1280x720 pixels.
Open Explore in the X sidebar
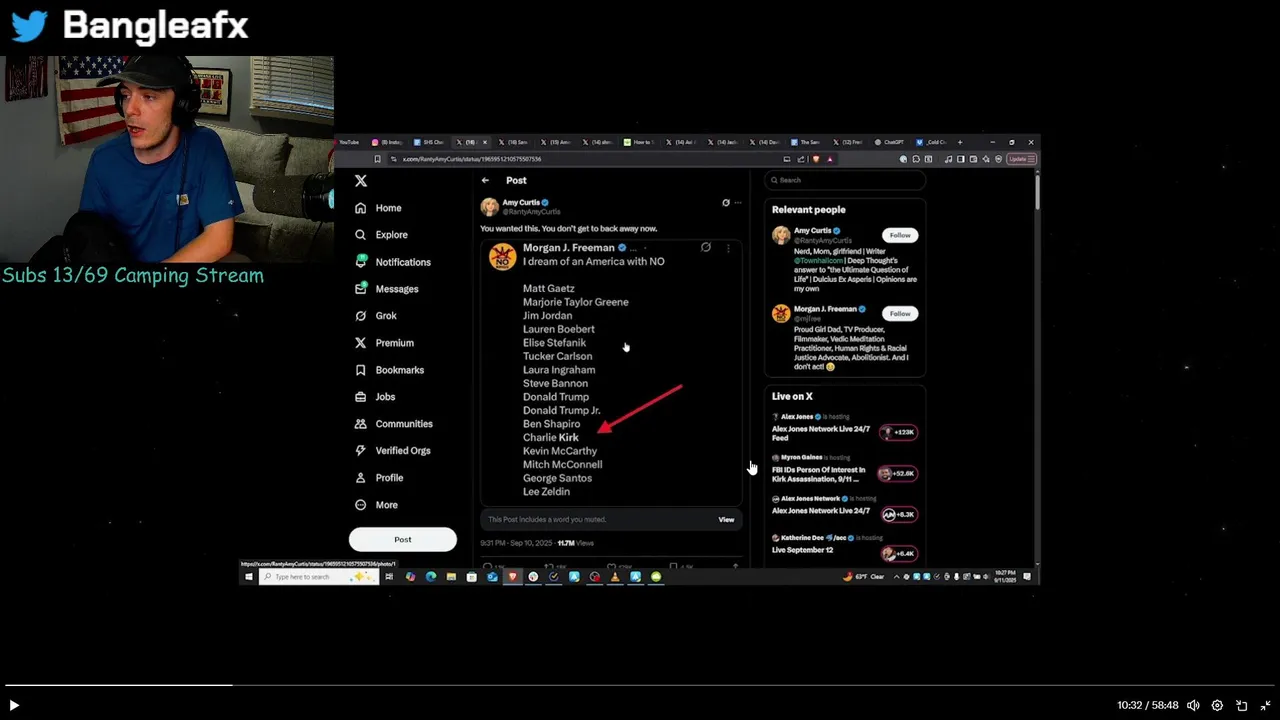pyautogui.click(x=381, y=235)
